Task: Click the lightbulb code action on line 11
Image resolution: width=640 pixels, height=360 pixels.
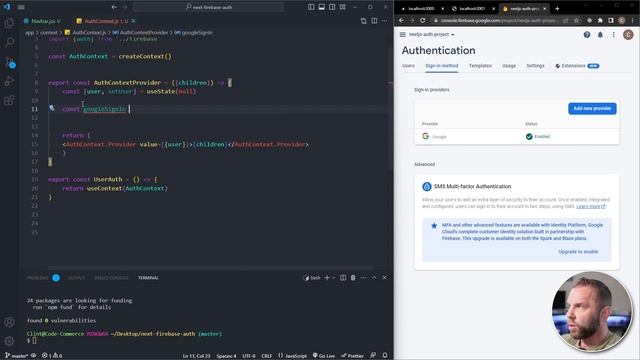Action: (52, 108)
